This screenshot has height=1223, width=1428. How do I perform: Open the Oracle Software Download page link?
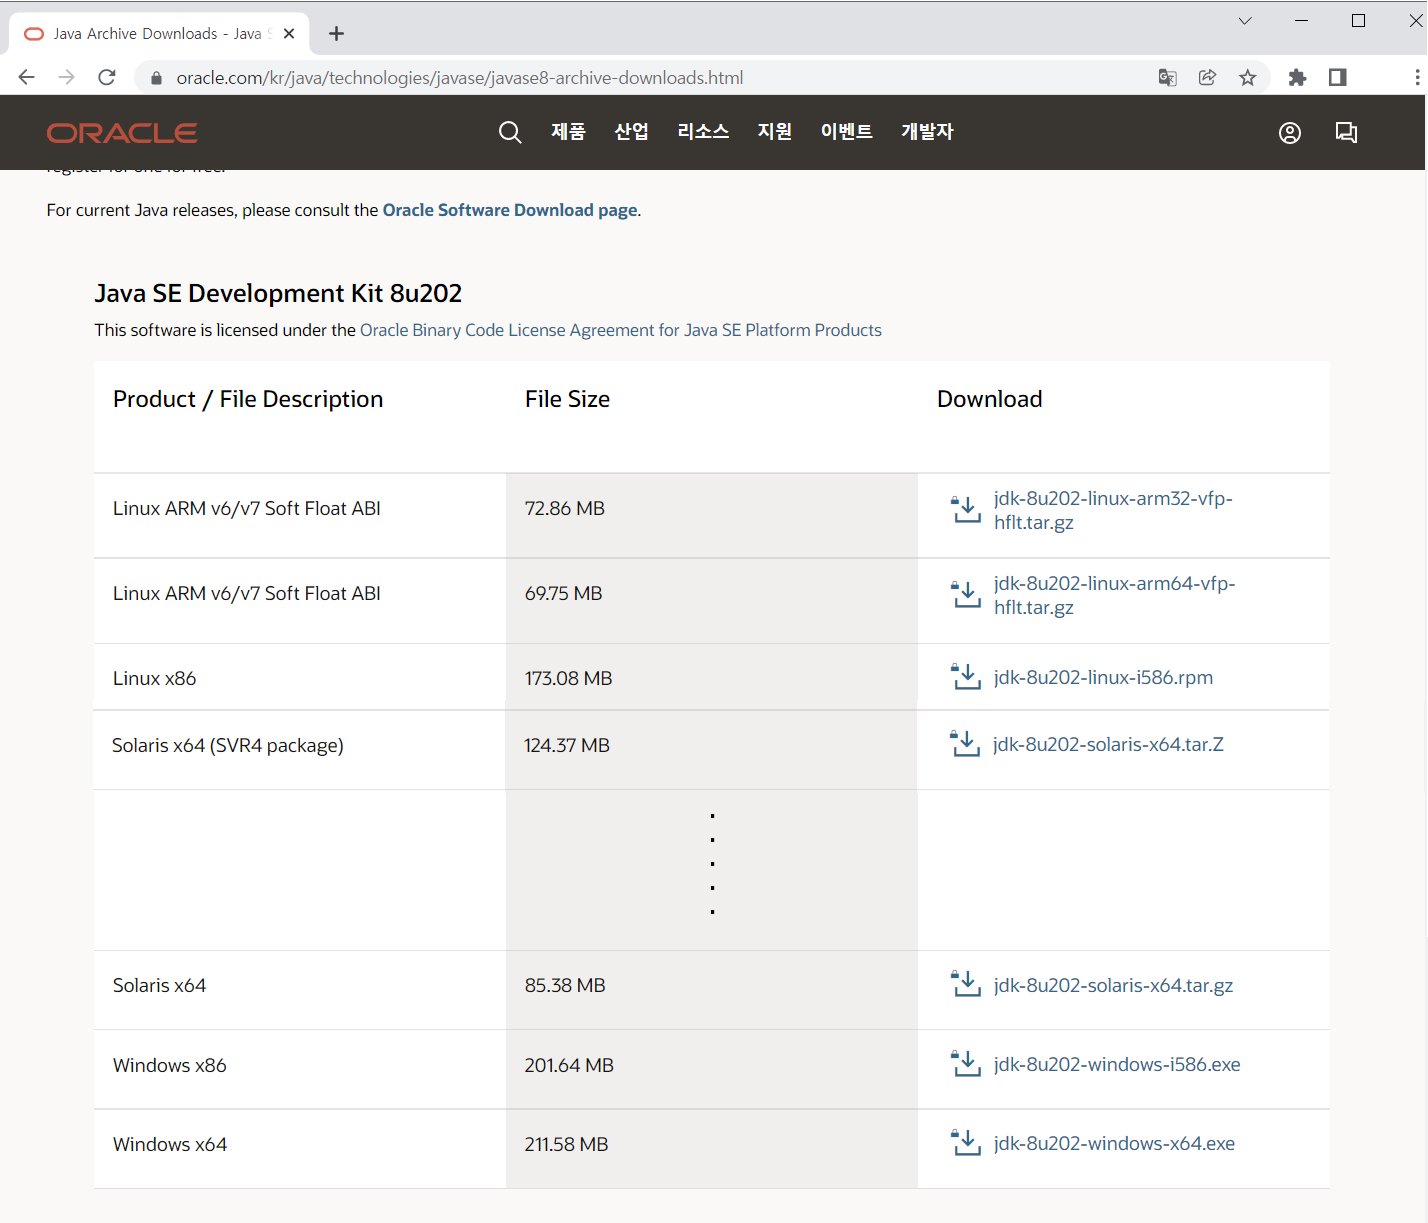(509, 210)
